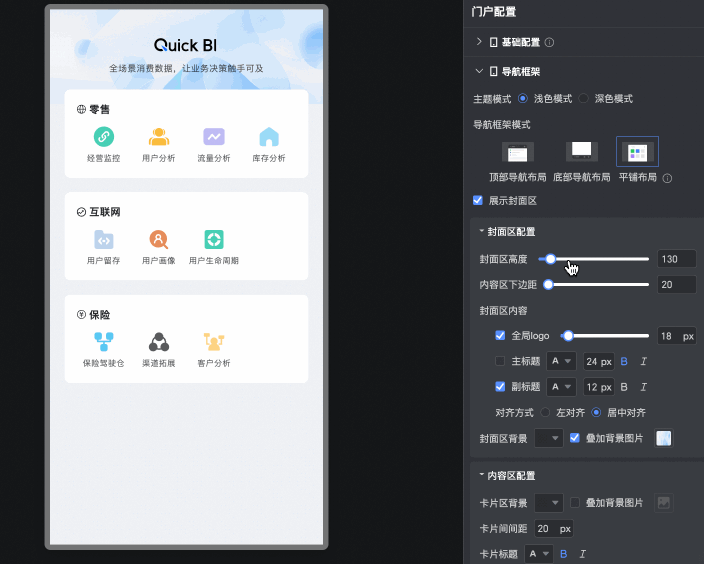The width and height of the screenshot is (704, 564).
Task: Toggle bold for 副标题
Action: point(624,387)
